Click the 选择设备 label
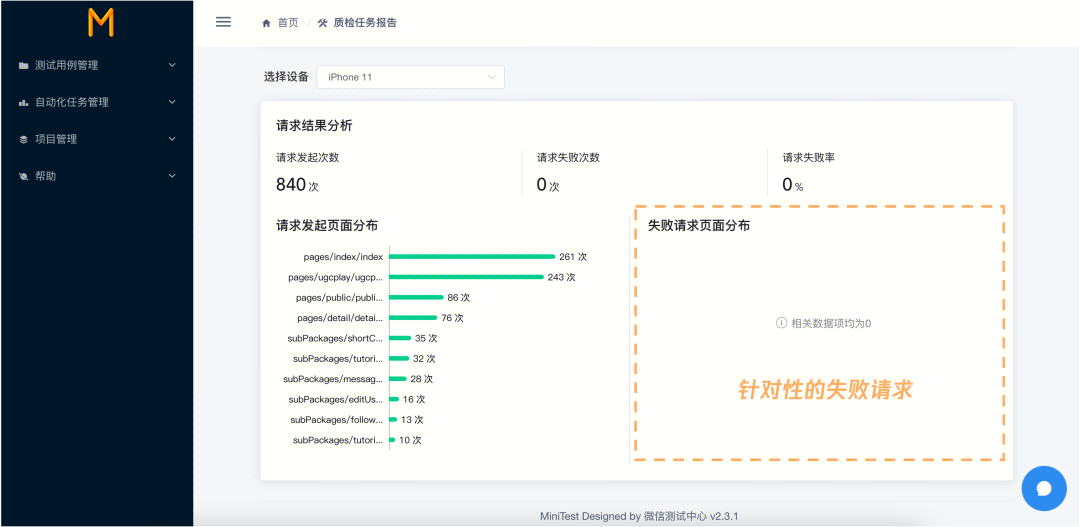 pos(286,77)
